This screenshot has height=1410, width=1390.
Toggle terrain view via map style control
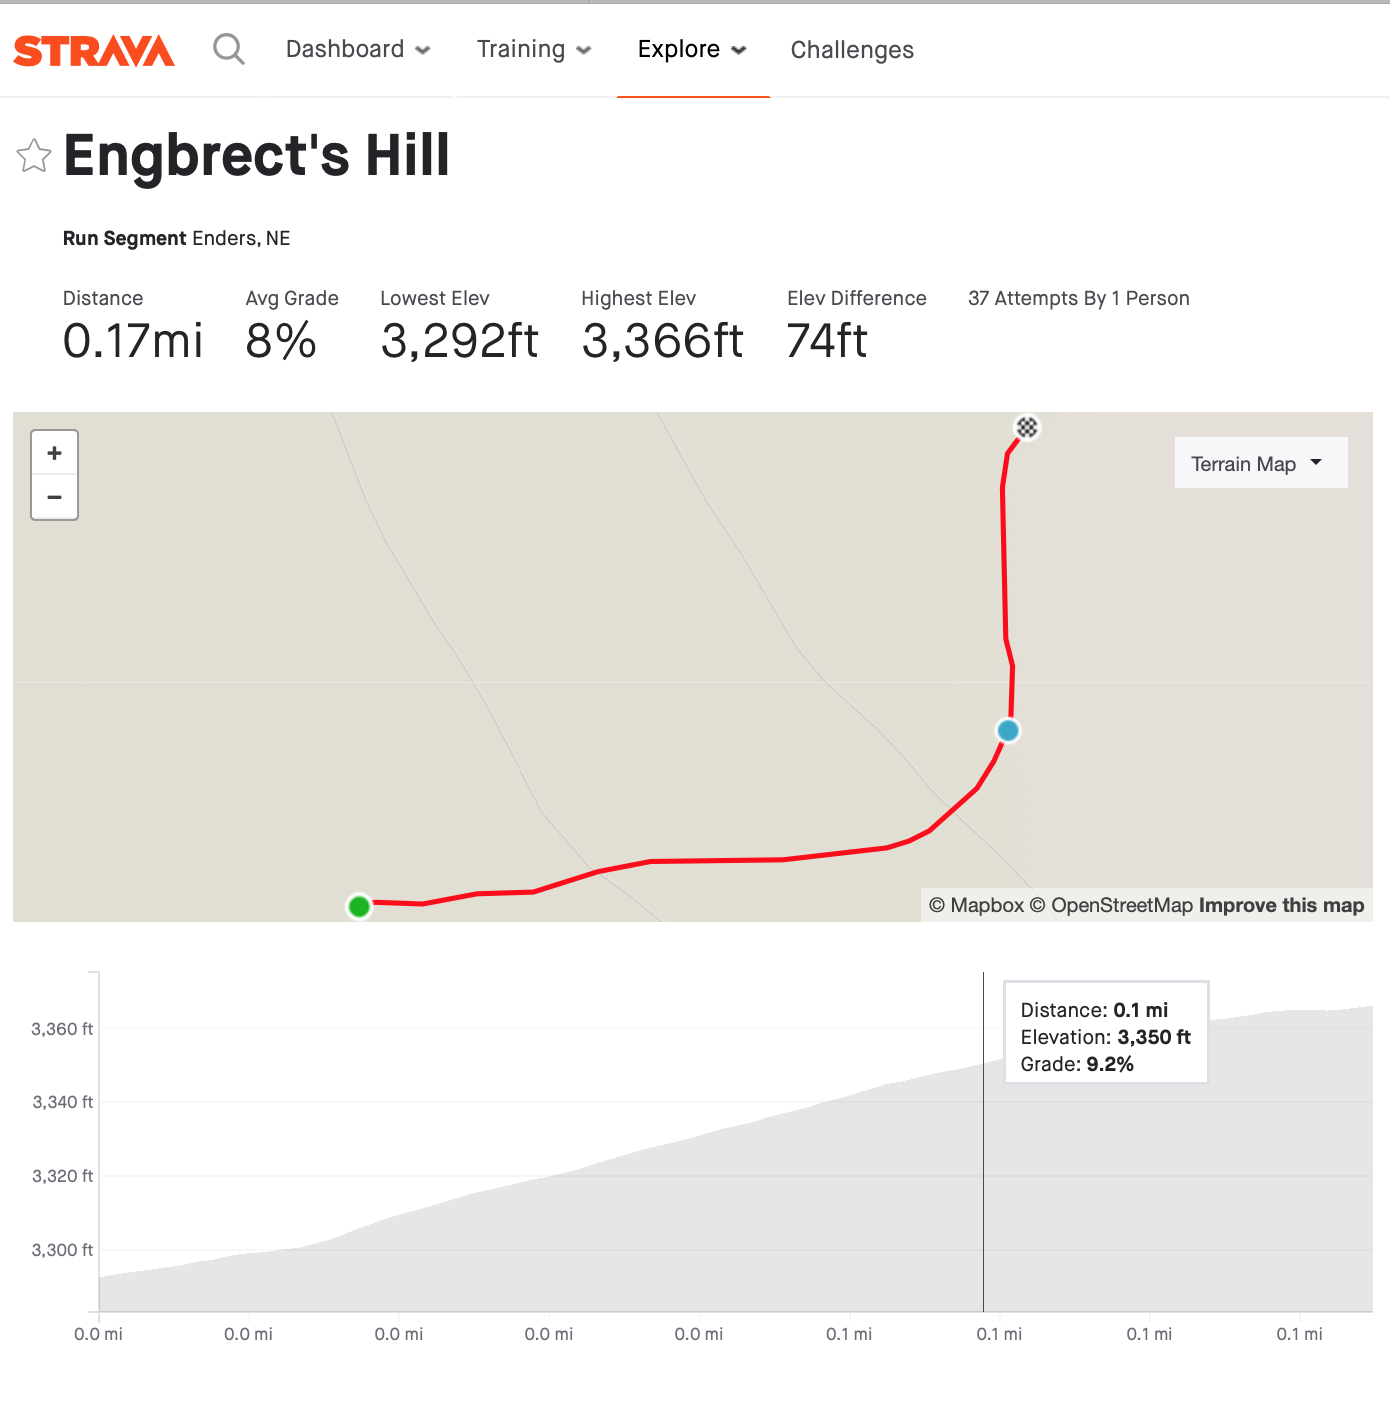click(1260, 462)
